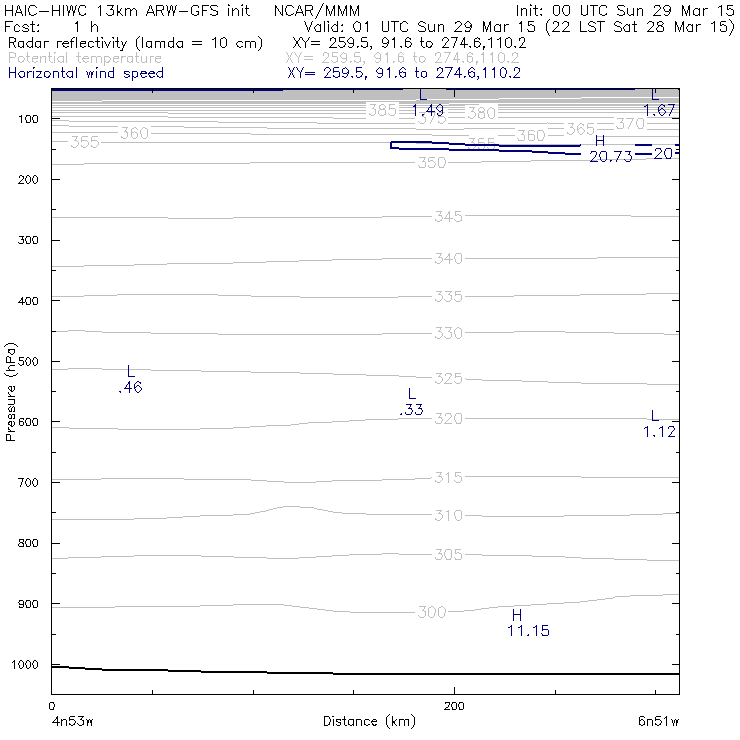Click the 'Fcst: 1 h' forecast text
This screenshot has width=740, height=740.
(x=51, y=26)
